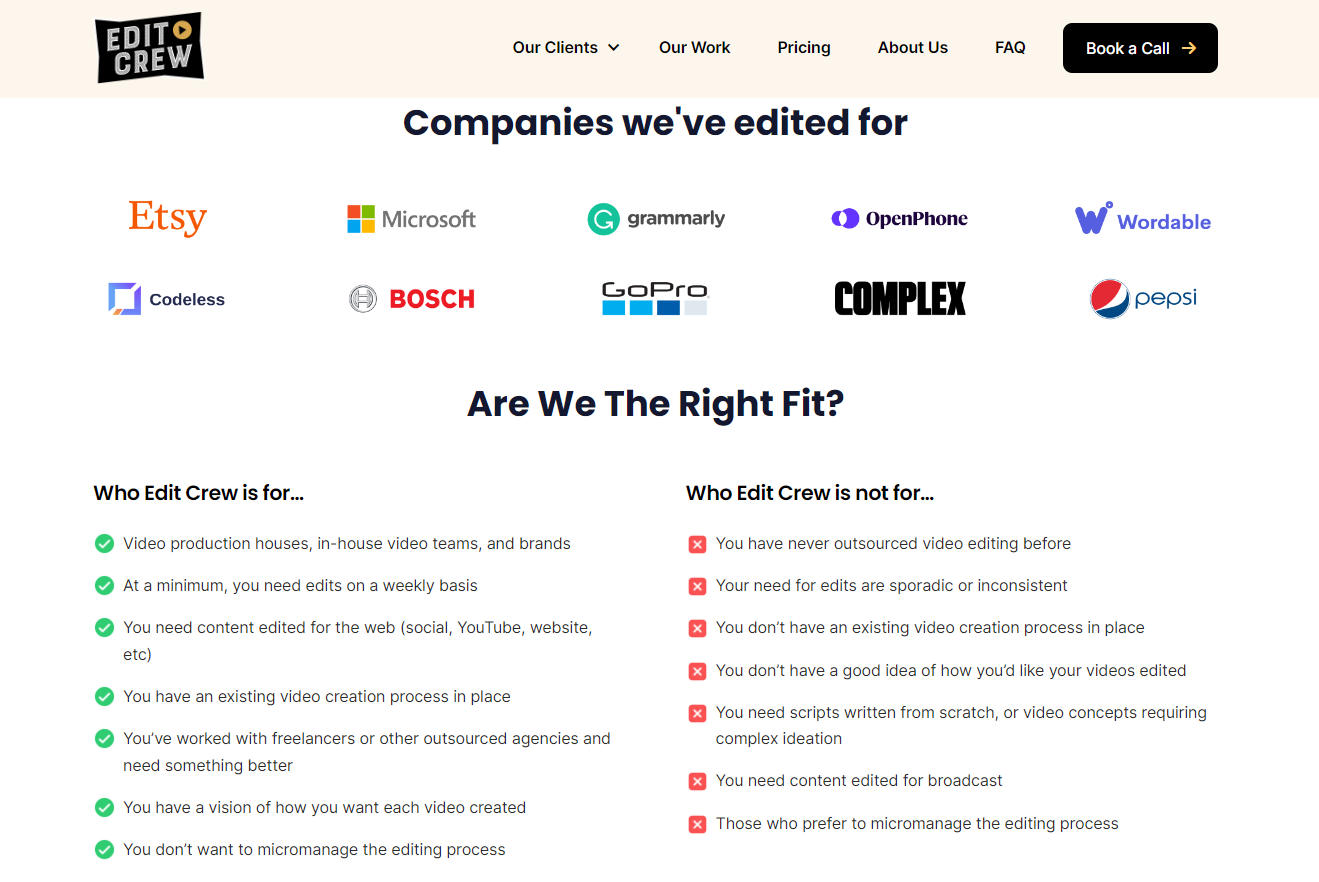Click the Edit Crew logo

[x=150, y=47]
